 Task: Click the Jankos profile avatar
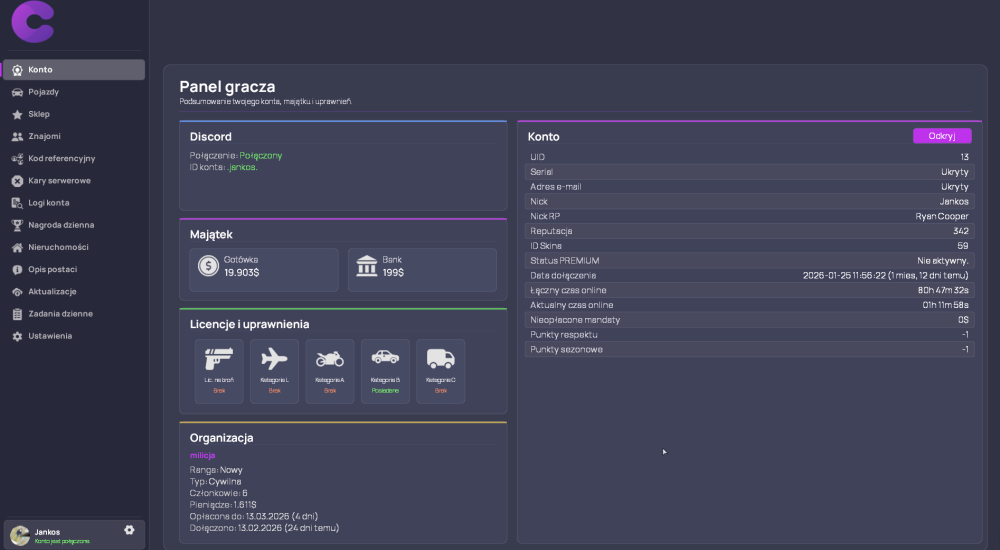pos(20,536)
